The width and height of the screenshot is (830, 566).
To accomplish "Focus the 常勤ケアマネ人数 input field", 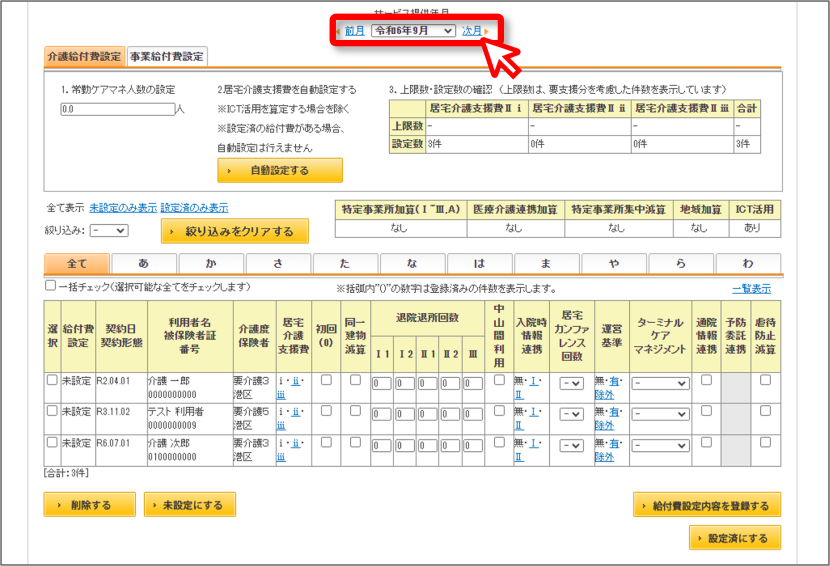I will 118,109.
